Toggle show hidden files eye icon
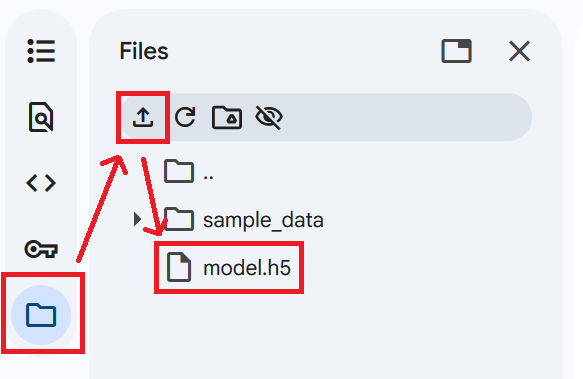 (x=269, y=117)
